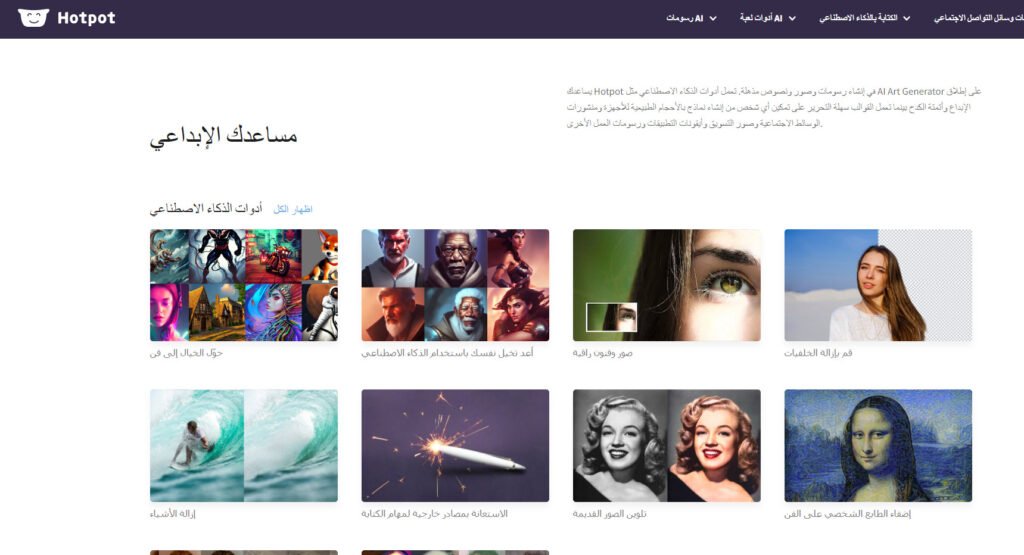Open the sparkler pen writing thumbnail
Screen dimensions: 1024x555
point(455,445)
